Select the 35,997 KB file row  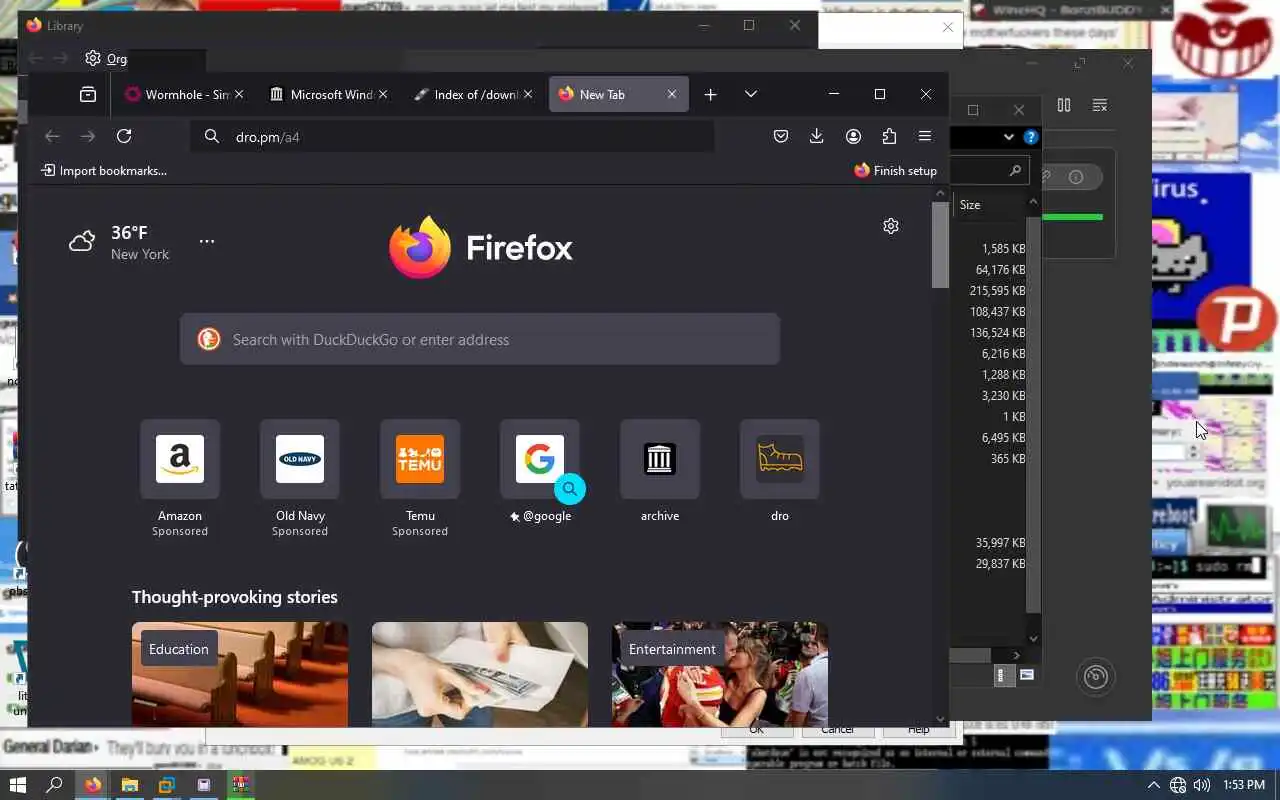[x=1000, y=543]
